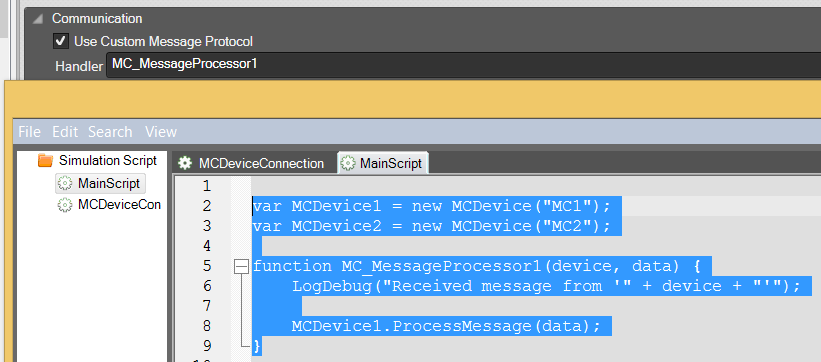
Task: Open the Search menu
Action: click(110, 131)
